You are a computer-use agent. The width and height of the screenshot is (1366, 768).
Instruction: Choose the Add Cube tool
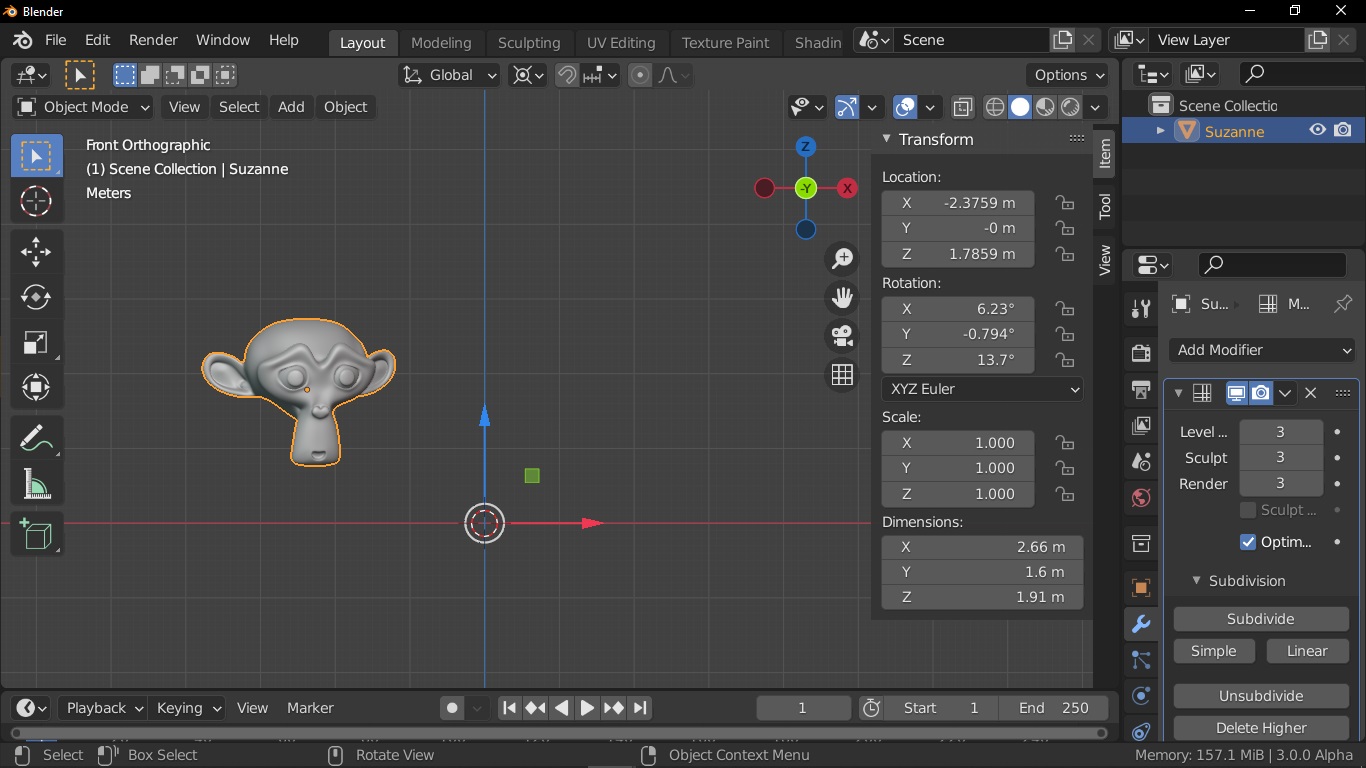(36, 536)
